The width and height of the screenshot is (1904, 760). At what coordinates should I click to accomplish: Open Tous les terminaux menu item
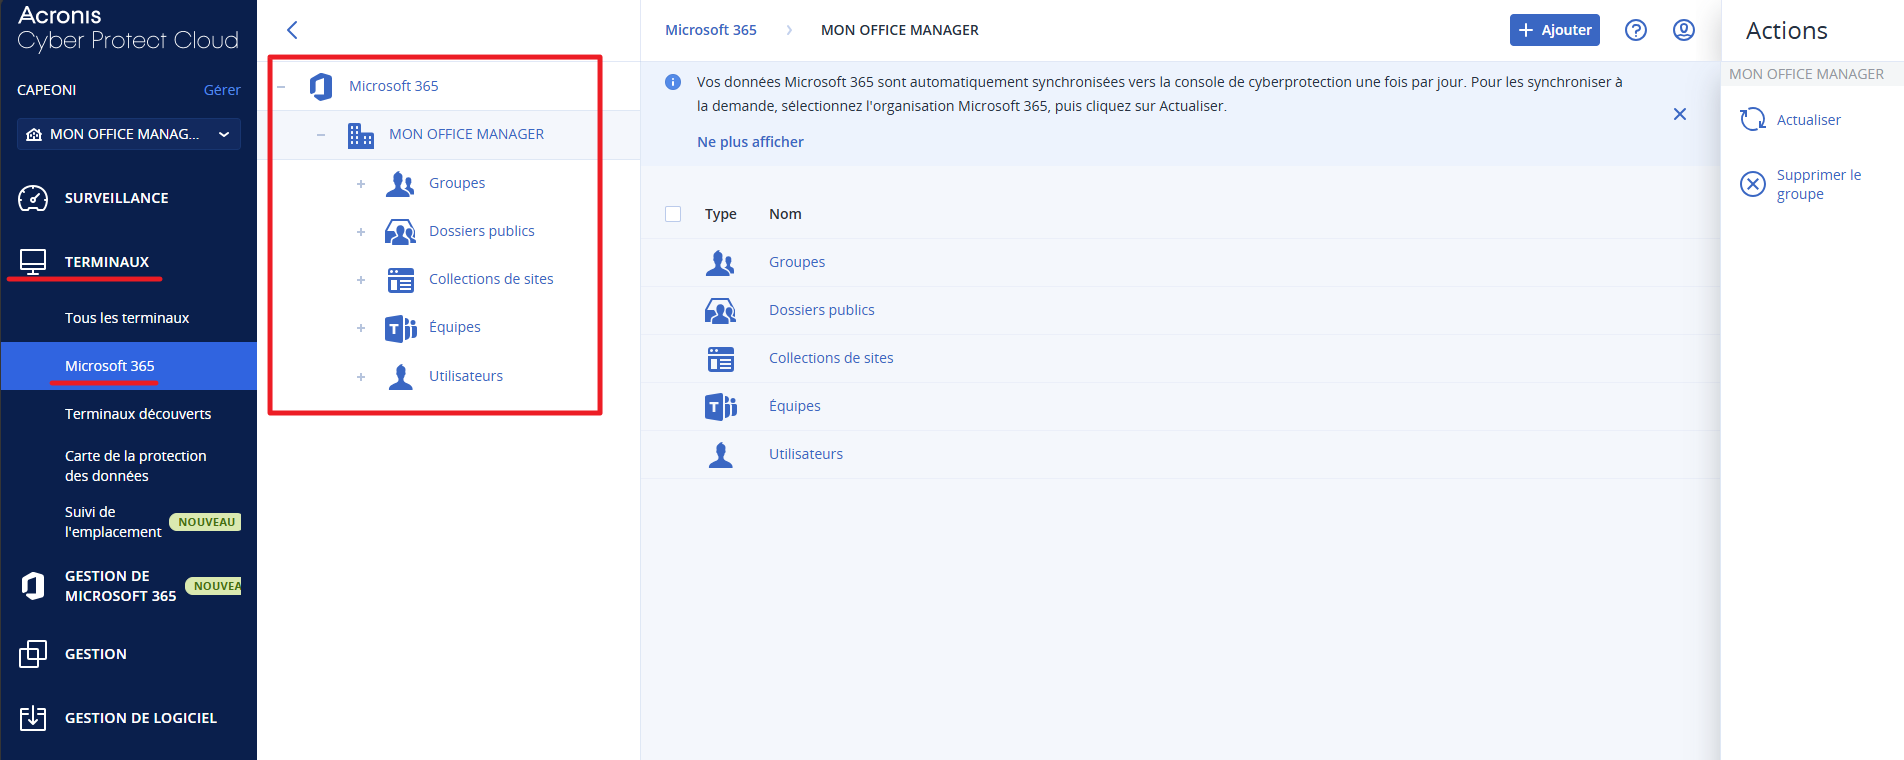coord(127,318)
